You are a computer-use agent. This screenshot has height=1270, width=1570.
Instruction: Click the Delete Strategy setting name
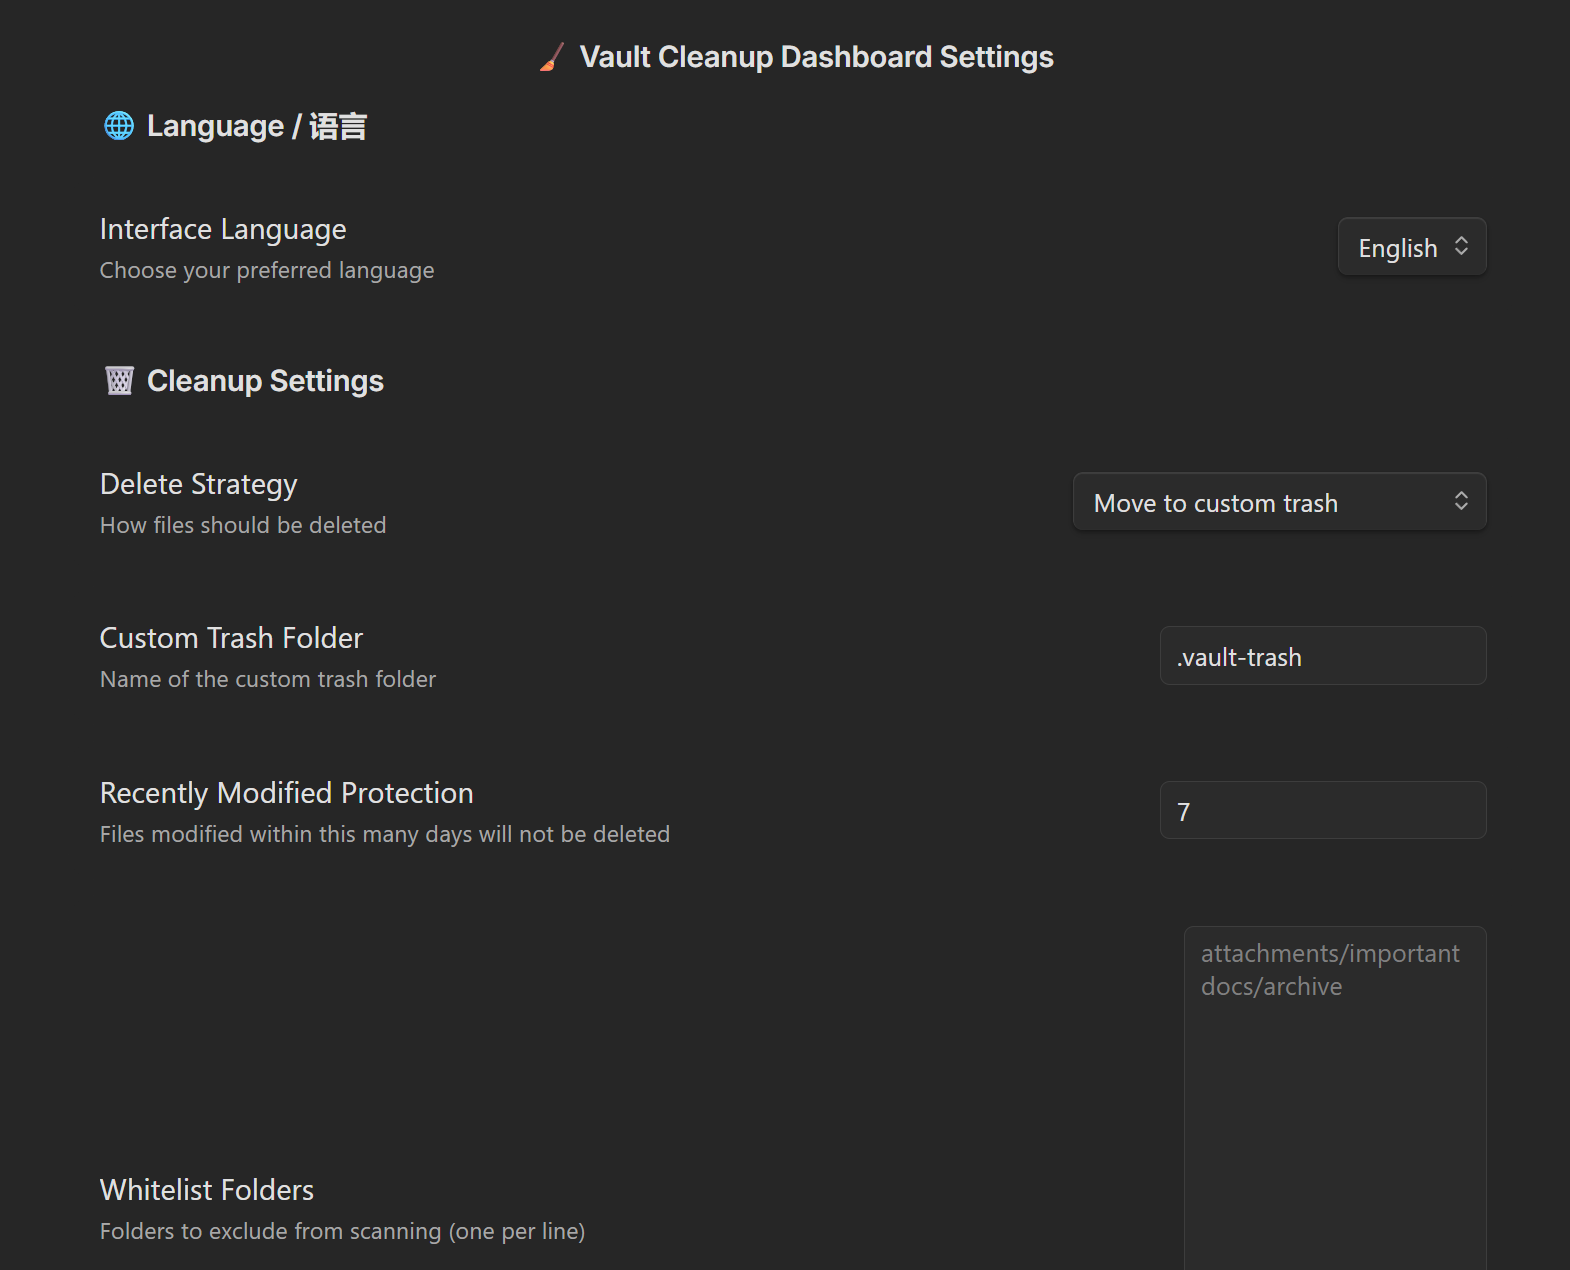point(199,485)
